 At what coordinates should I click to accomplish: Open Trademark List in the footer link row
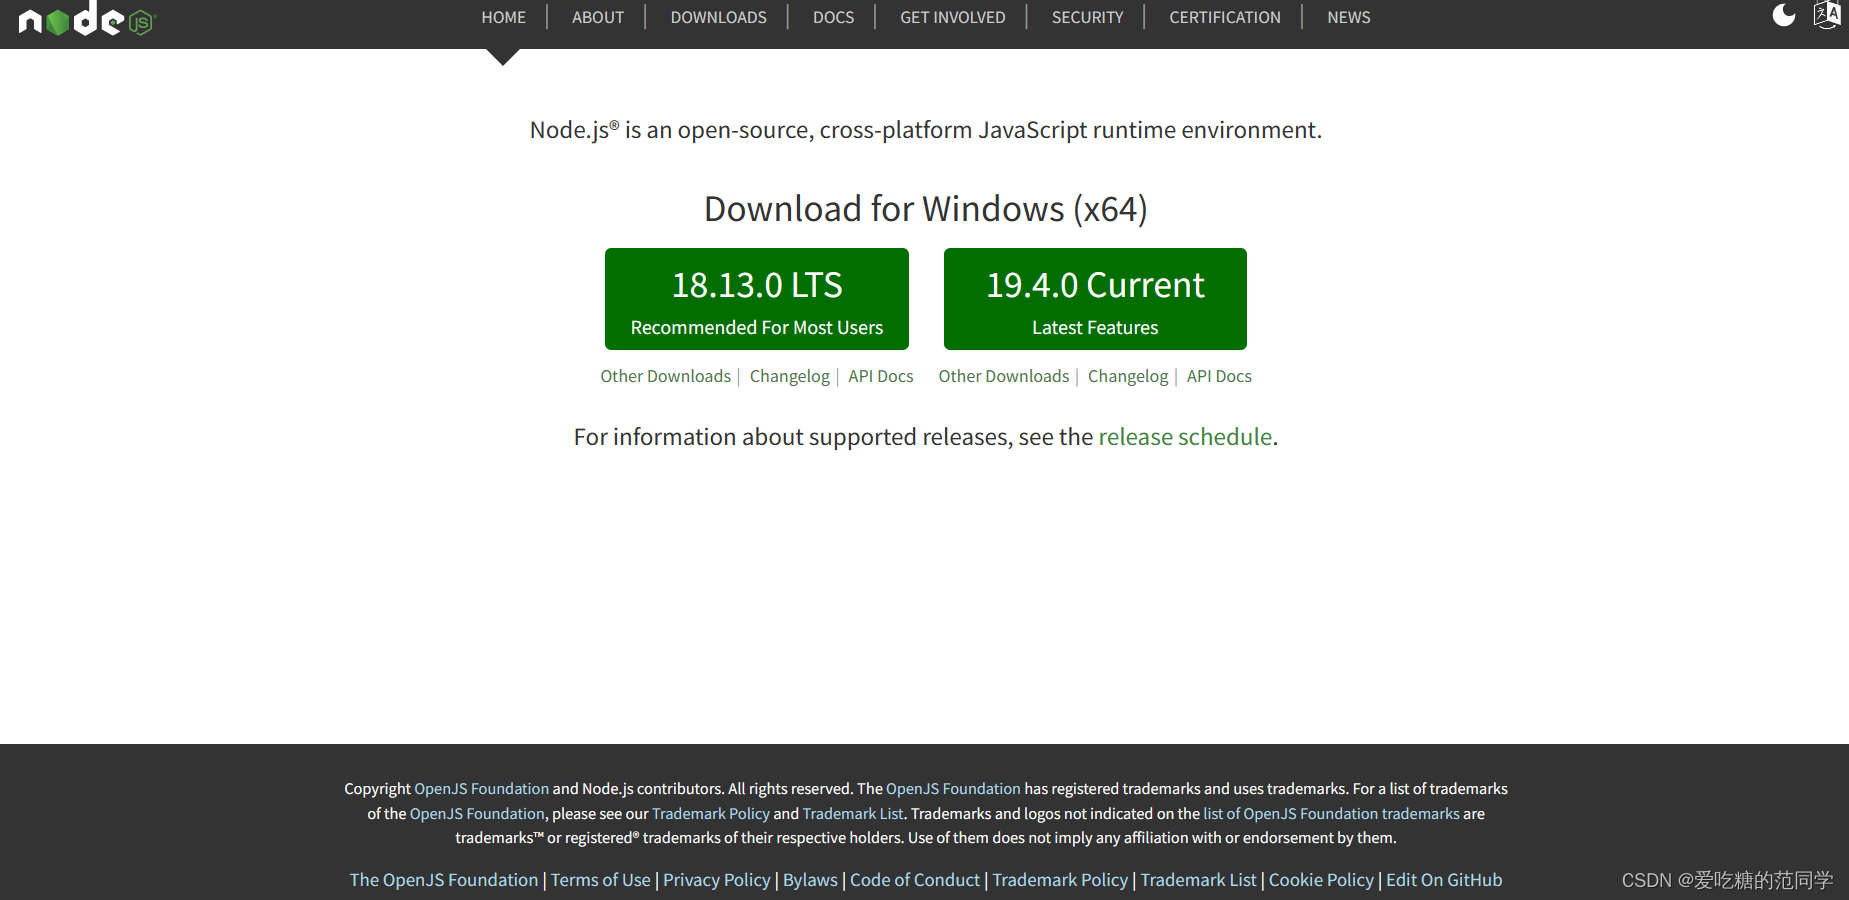click(1198, 880)
